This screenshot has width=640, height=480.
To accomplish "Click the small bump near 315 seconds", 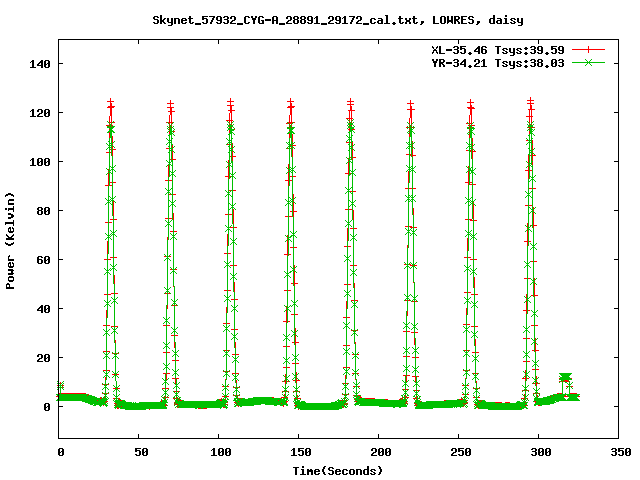I will (565, 377).
